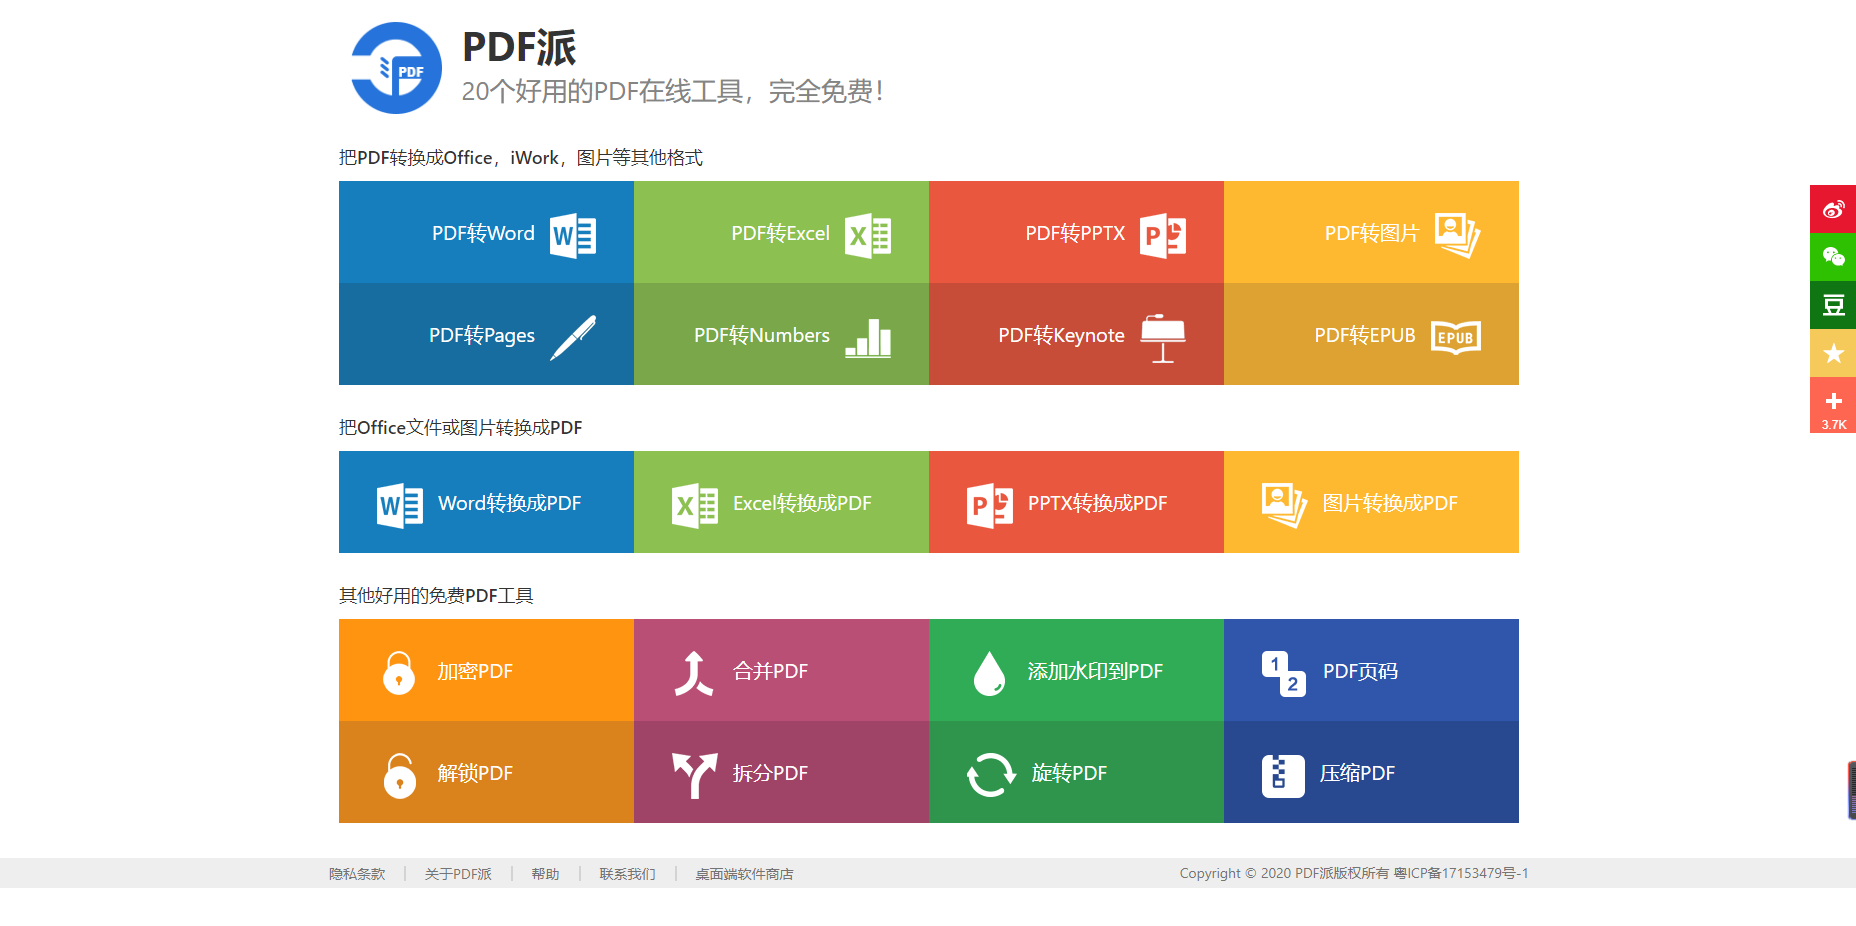
Task: Open the PDF转Word tool
Action: pos(486,232)
